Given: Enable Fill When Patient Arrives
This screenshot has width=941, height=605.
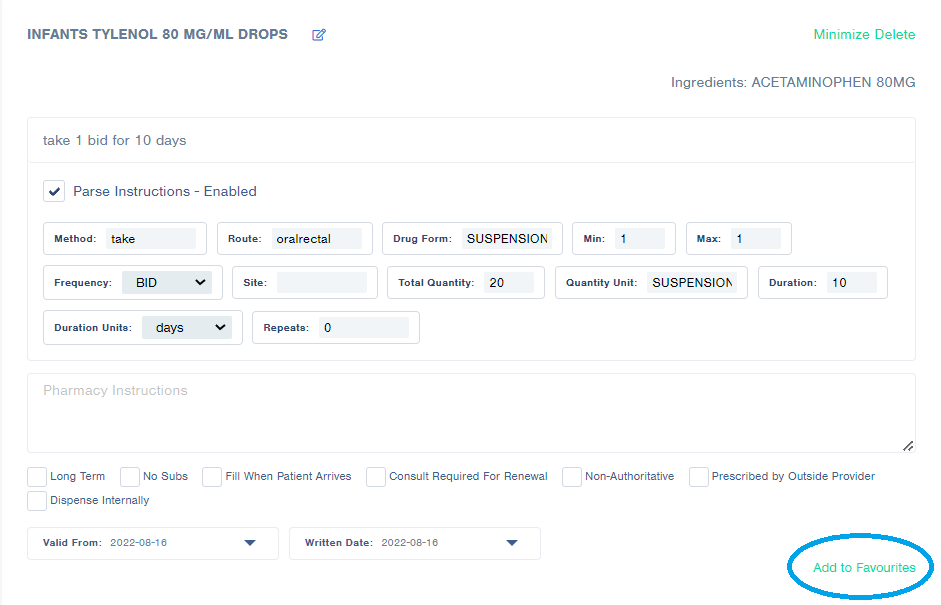Looking at the screenshot, I should [211, 477].
